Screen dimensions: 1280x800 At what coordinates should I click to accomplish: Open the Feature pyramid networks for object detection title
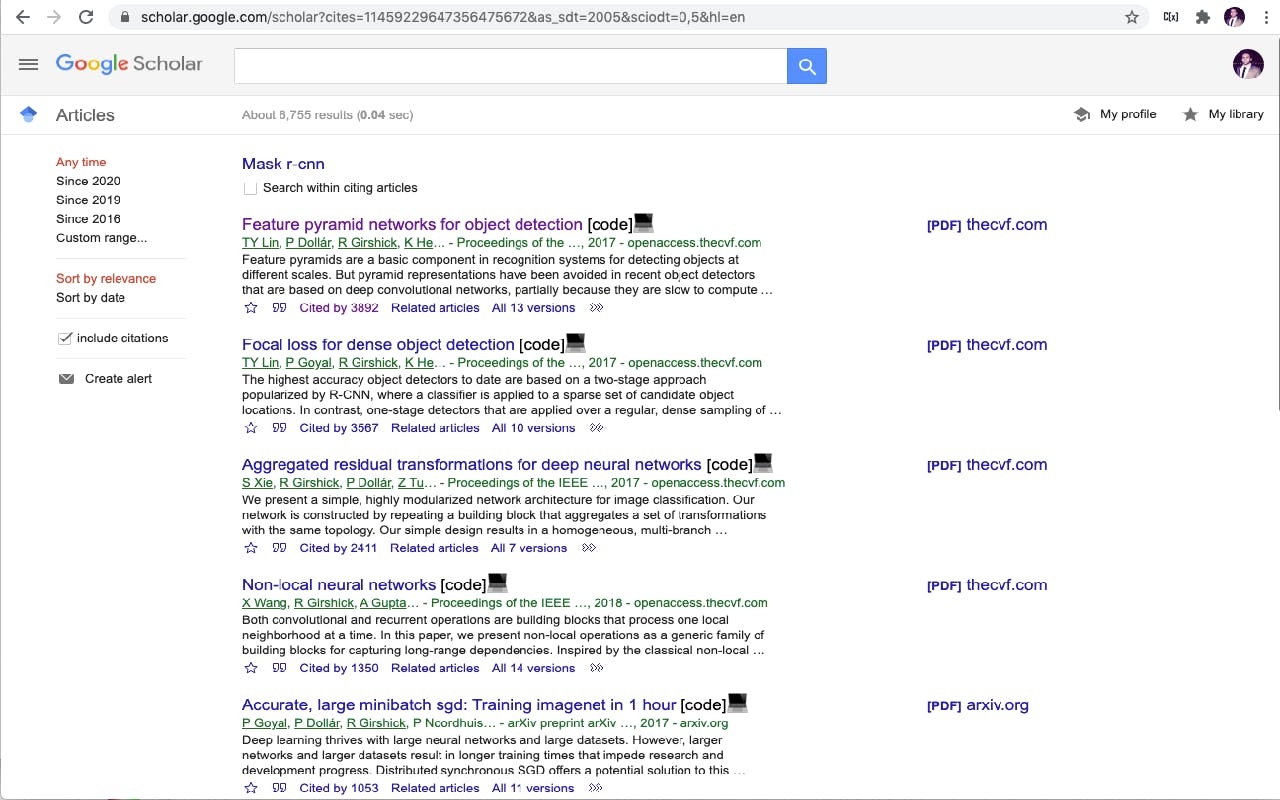tap(412, 224)
